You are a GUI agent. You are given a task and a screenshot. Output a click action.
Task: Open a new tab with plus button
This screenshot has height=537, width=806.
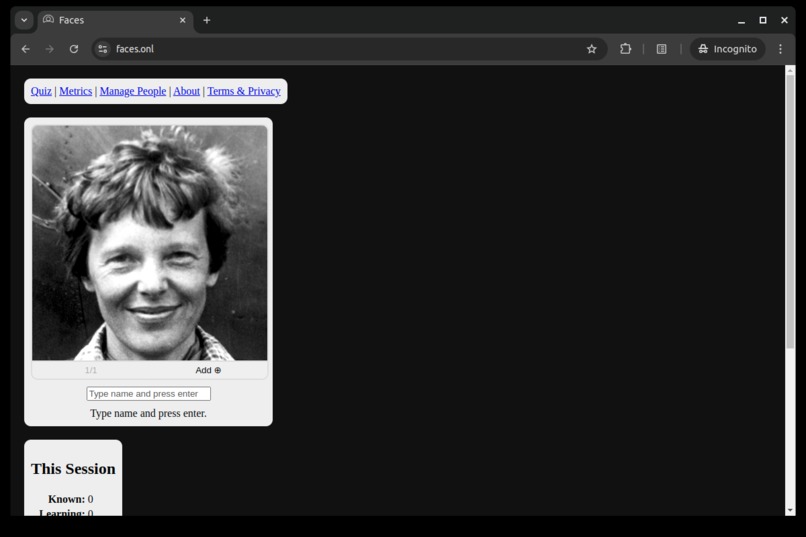[x=207, y=20]
